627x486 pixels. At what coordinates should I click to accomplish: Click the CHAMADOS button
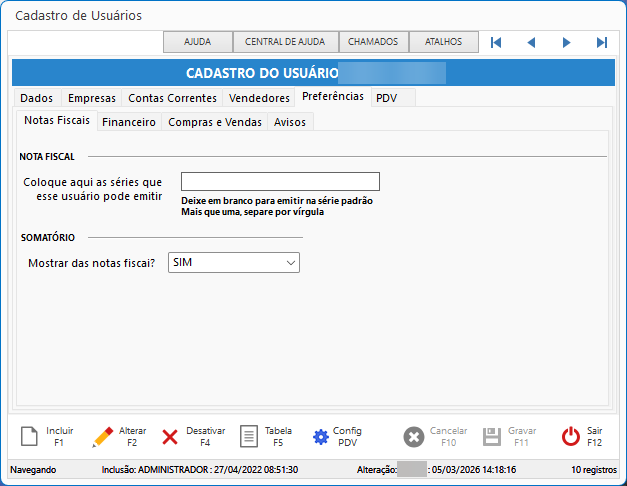pos(373,42)
